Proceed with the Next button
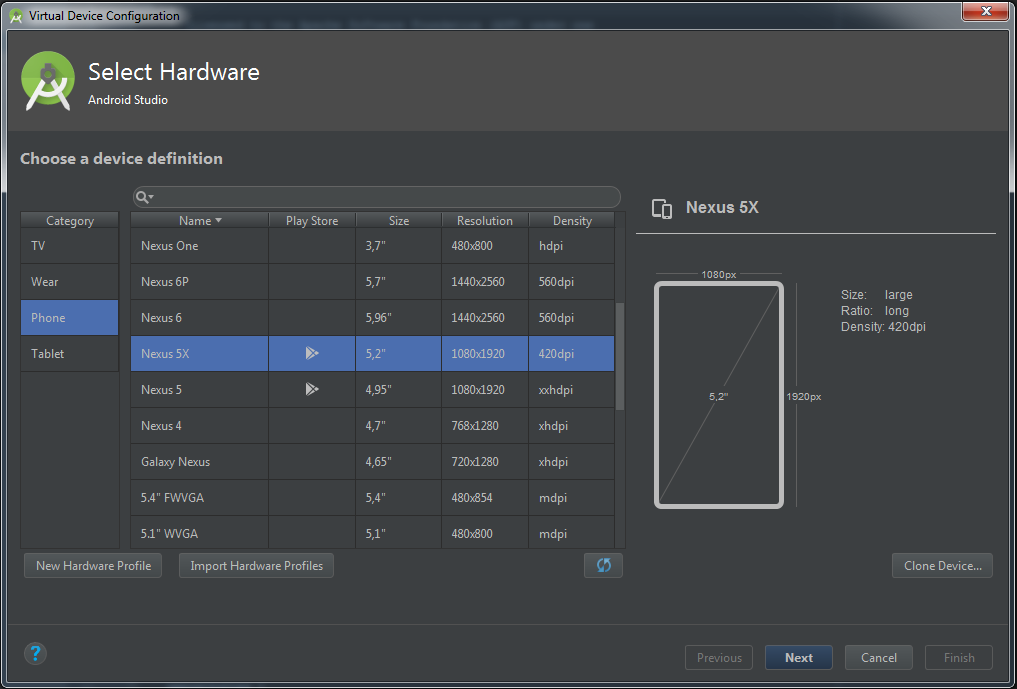Image resolution: width=1017 pixels, height=689 pixels. click(798, 657)
